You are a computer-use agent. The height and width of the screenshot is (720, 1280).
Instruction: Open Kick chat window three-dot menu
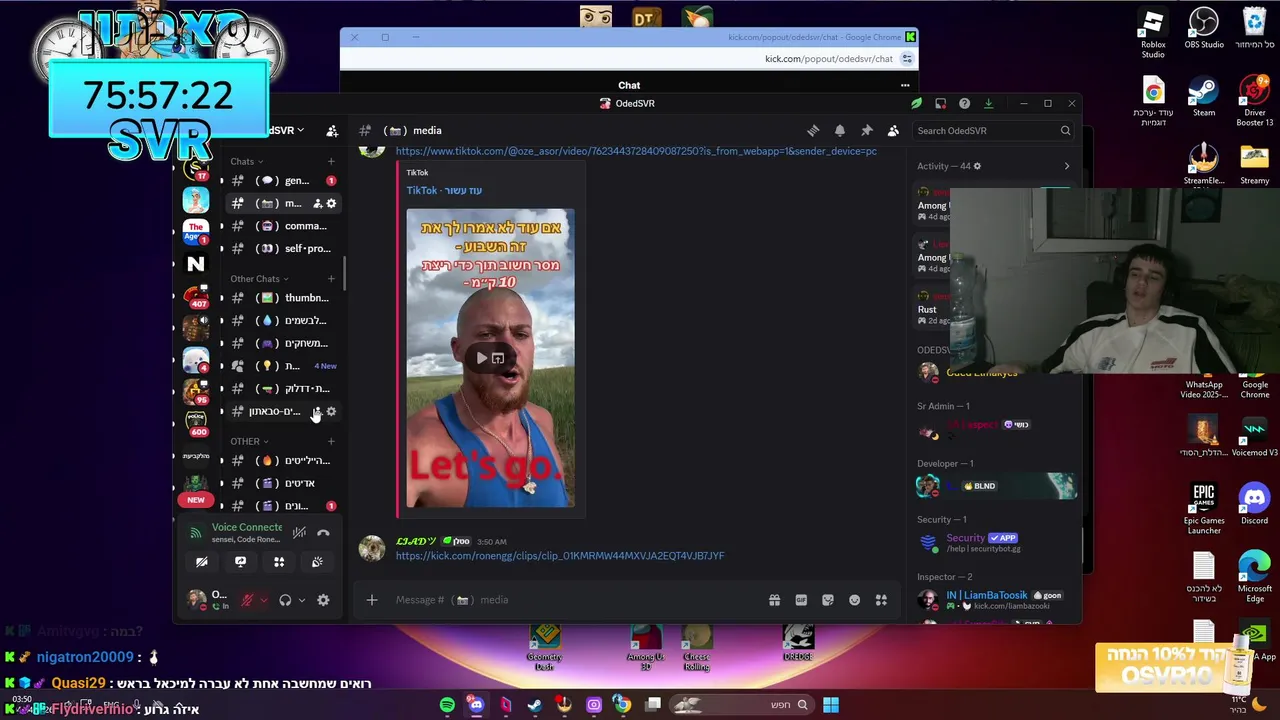tap(905, 85)
